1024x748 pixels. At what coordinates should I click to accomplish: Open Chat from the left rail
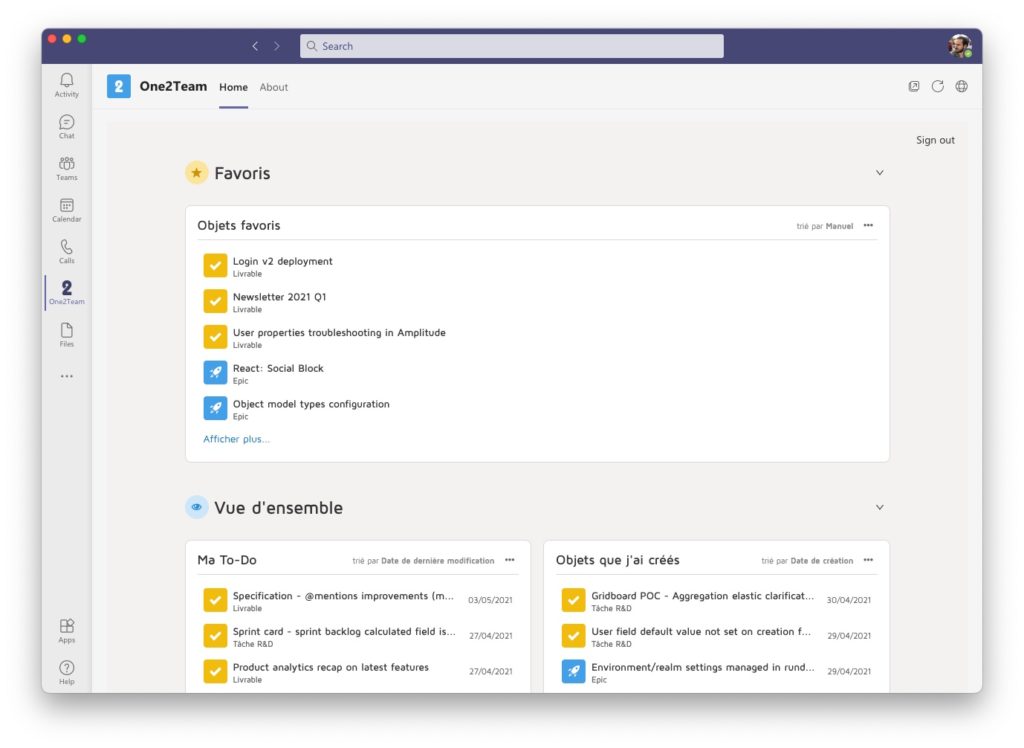point(67,127)
